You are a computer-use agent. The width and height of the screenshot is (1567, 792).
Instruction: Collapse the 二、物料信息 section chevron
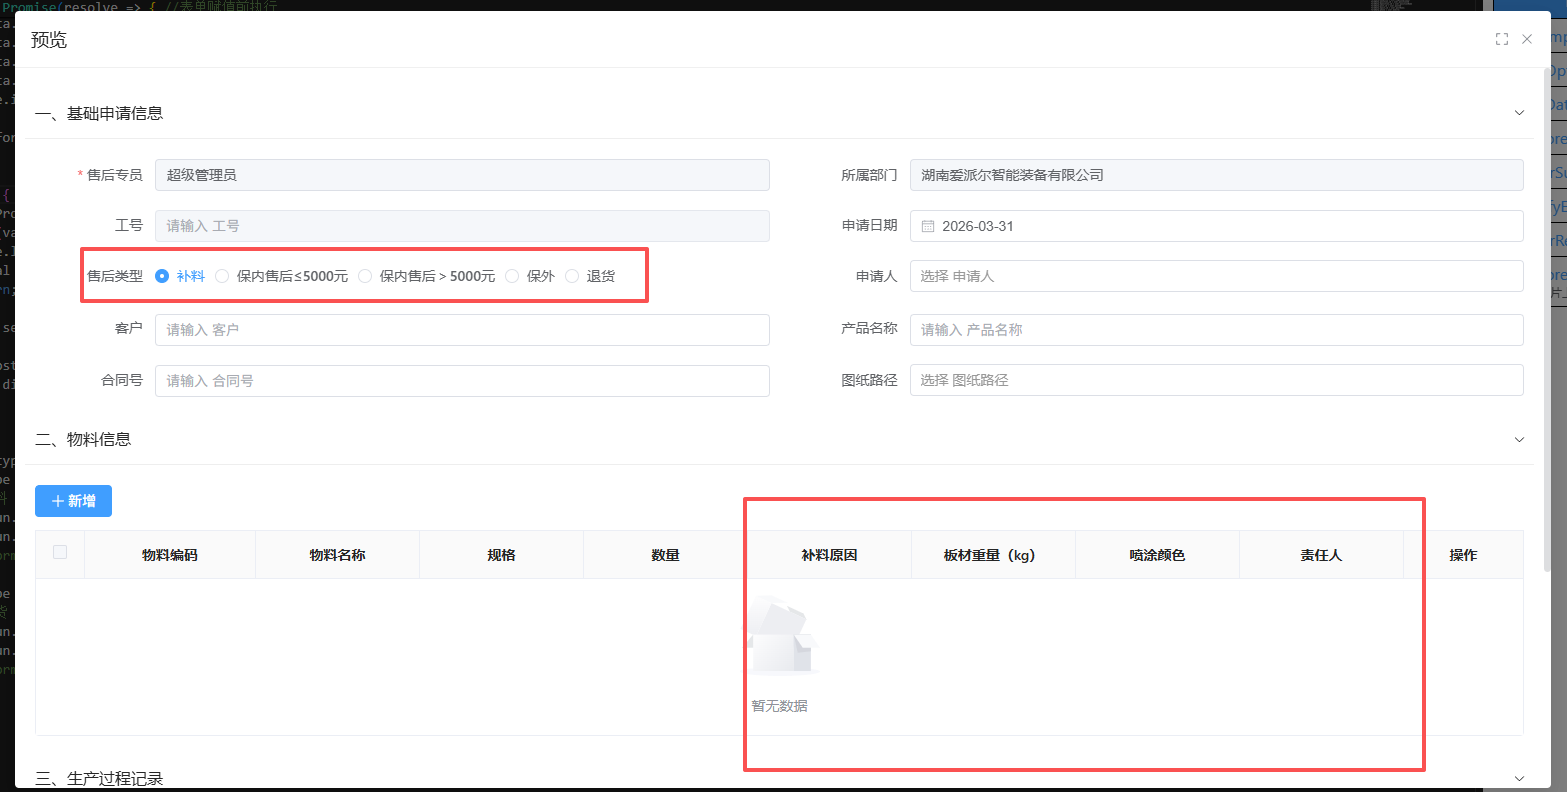(1519, 439)
